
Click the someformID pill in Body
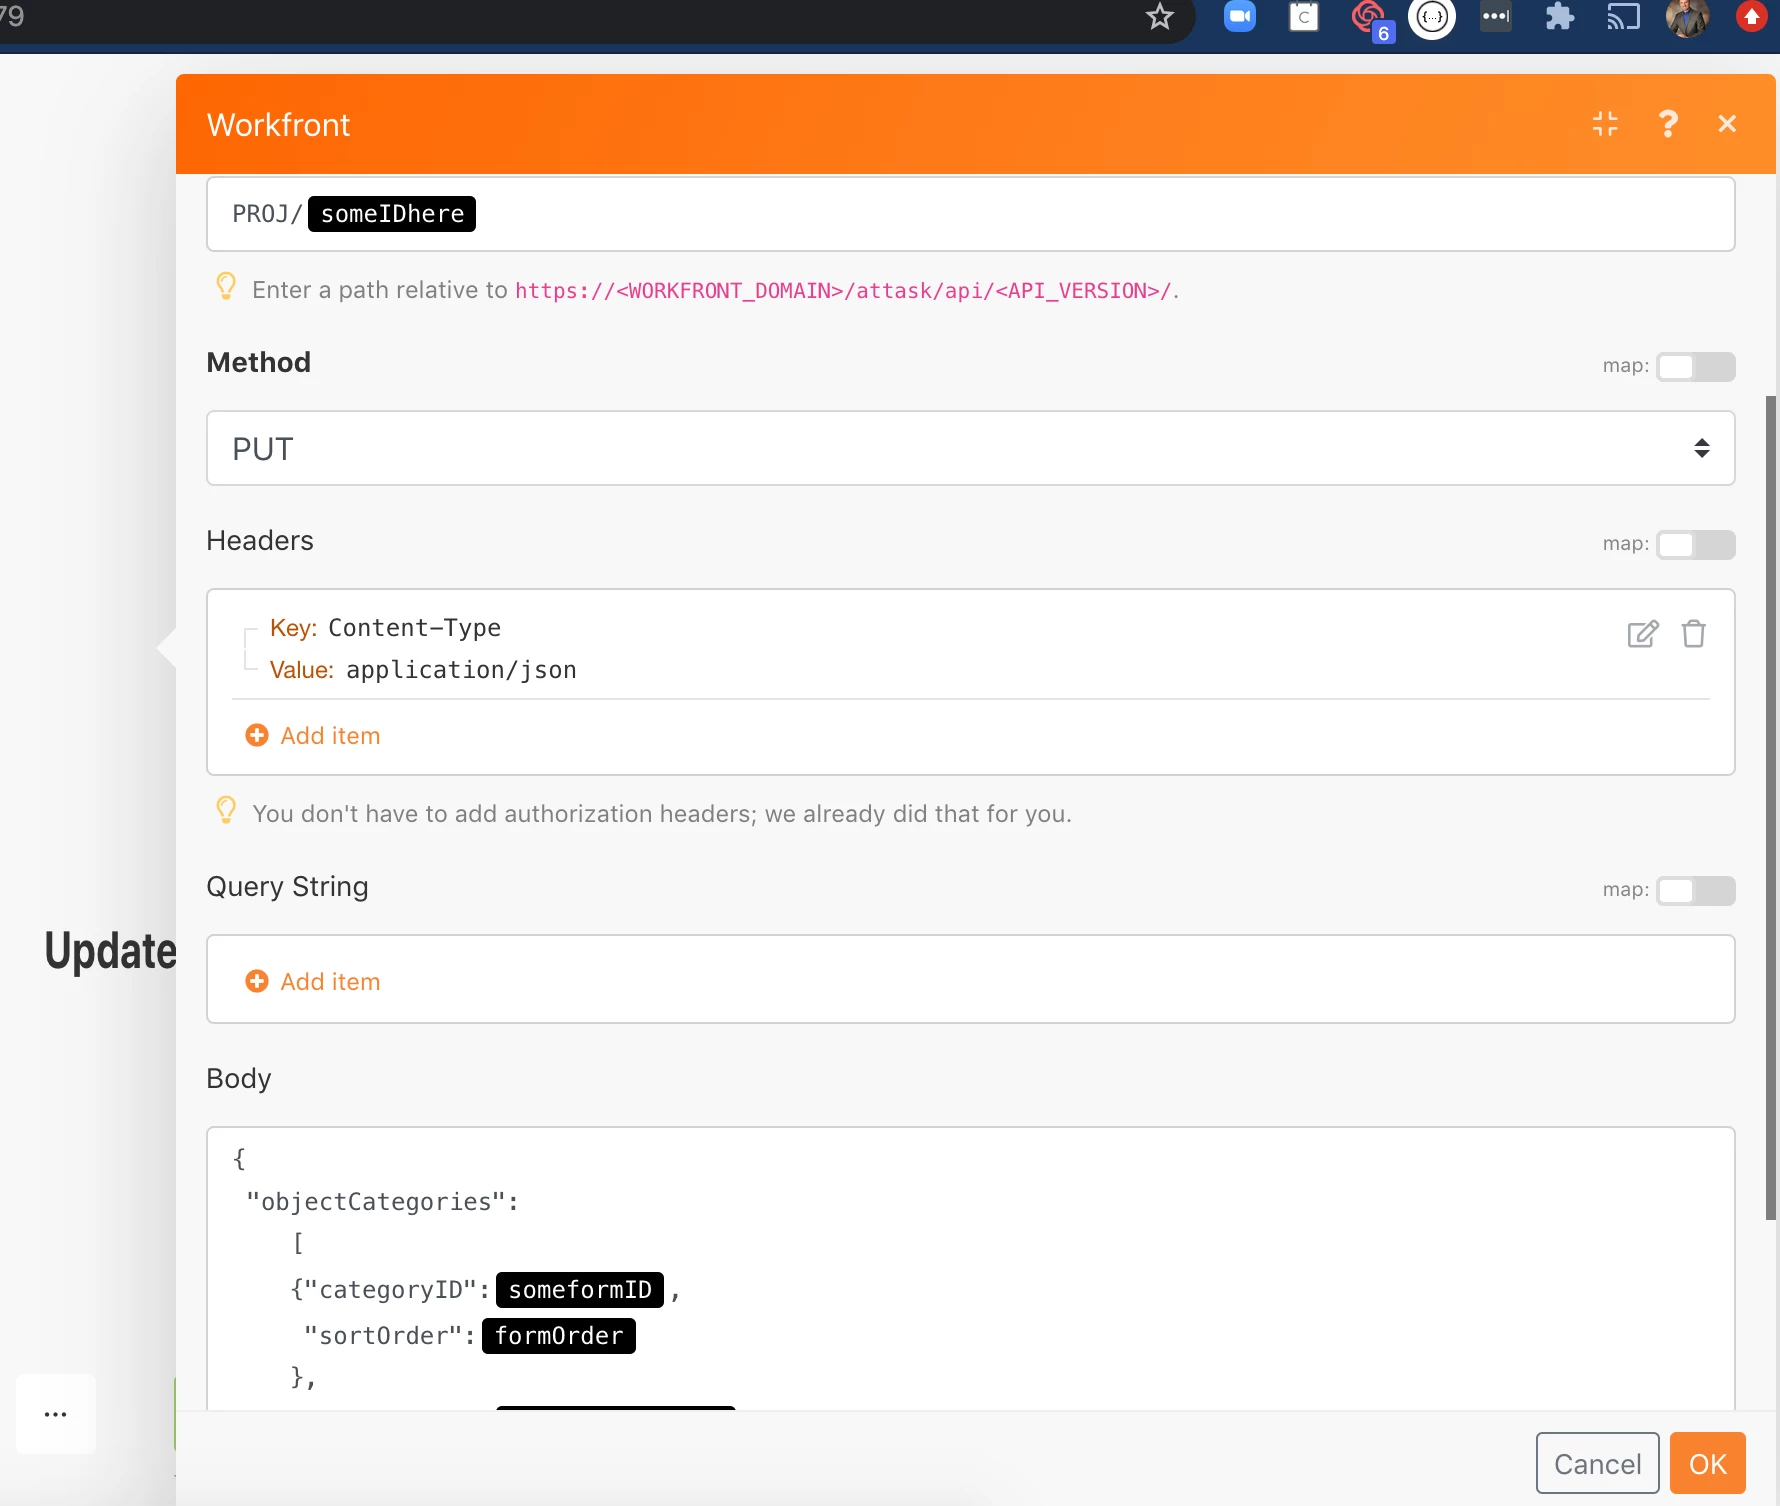tap(580, 1290)
